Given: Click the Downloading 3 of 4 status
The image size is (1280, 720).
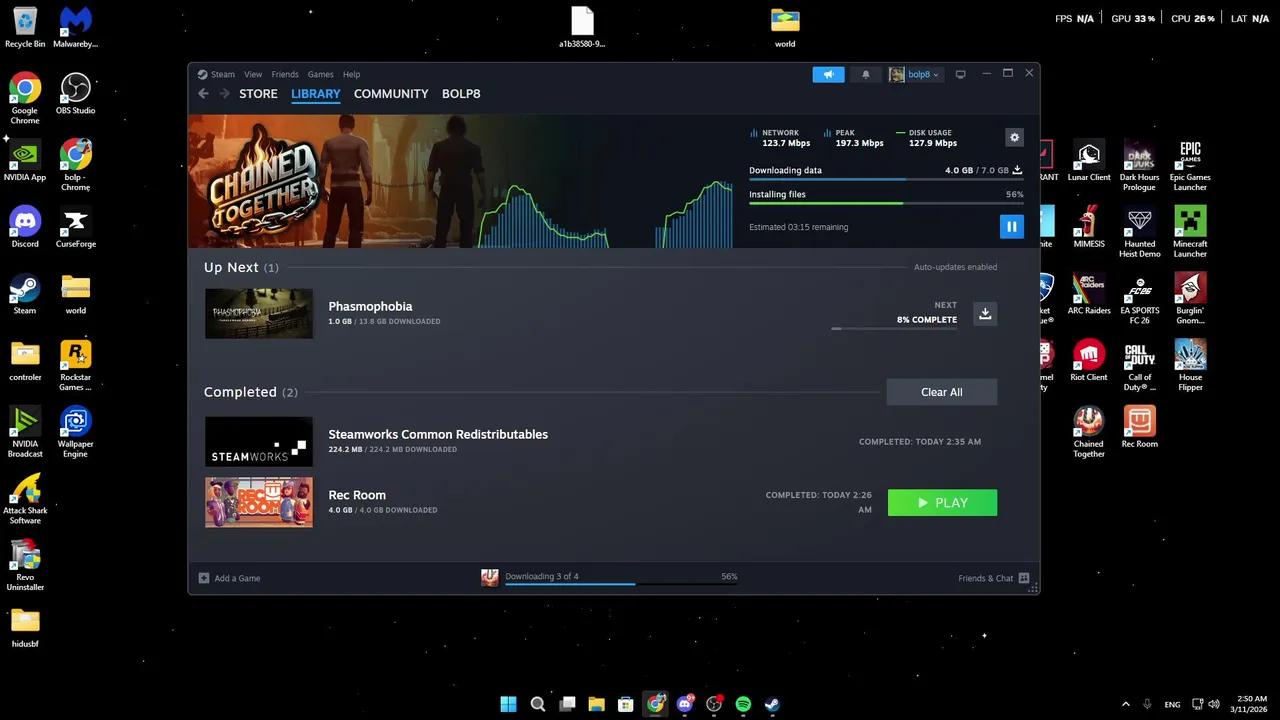Looking at the screenshot, I should [x=542, y=576].
